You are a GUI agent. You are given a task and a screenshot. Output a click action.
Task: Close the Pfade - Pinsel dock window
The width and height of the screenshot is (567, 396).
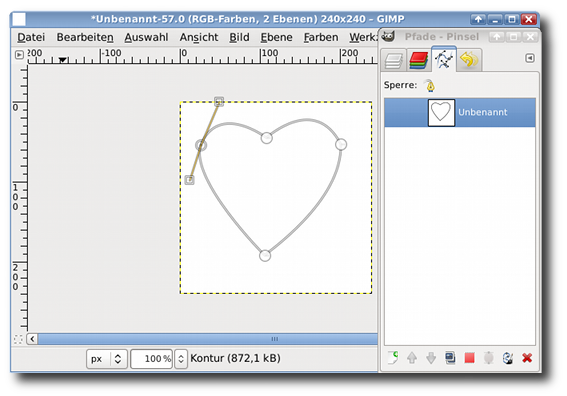point(530,37)
